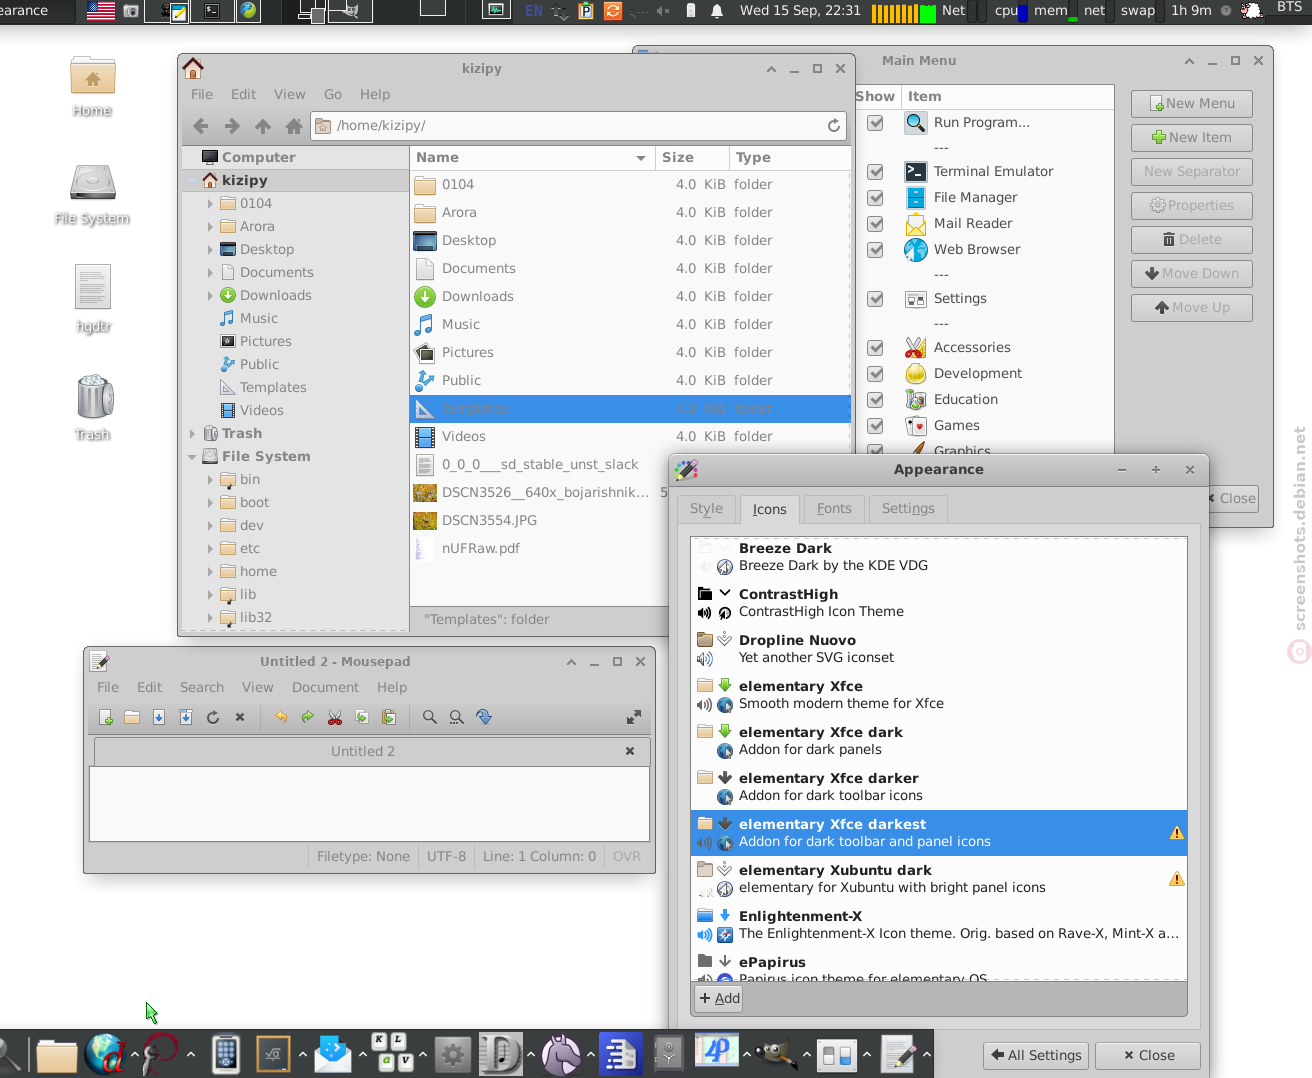Open the Document menu in Mousepad
The height and width of the screenshot is (1078, 1312).
coord(325,687)
